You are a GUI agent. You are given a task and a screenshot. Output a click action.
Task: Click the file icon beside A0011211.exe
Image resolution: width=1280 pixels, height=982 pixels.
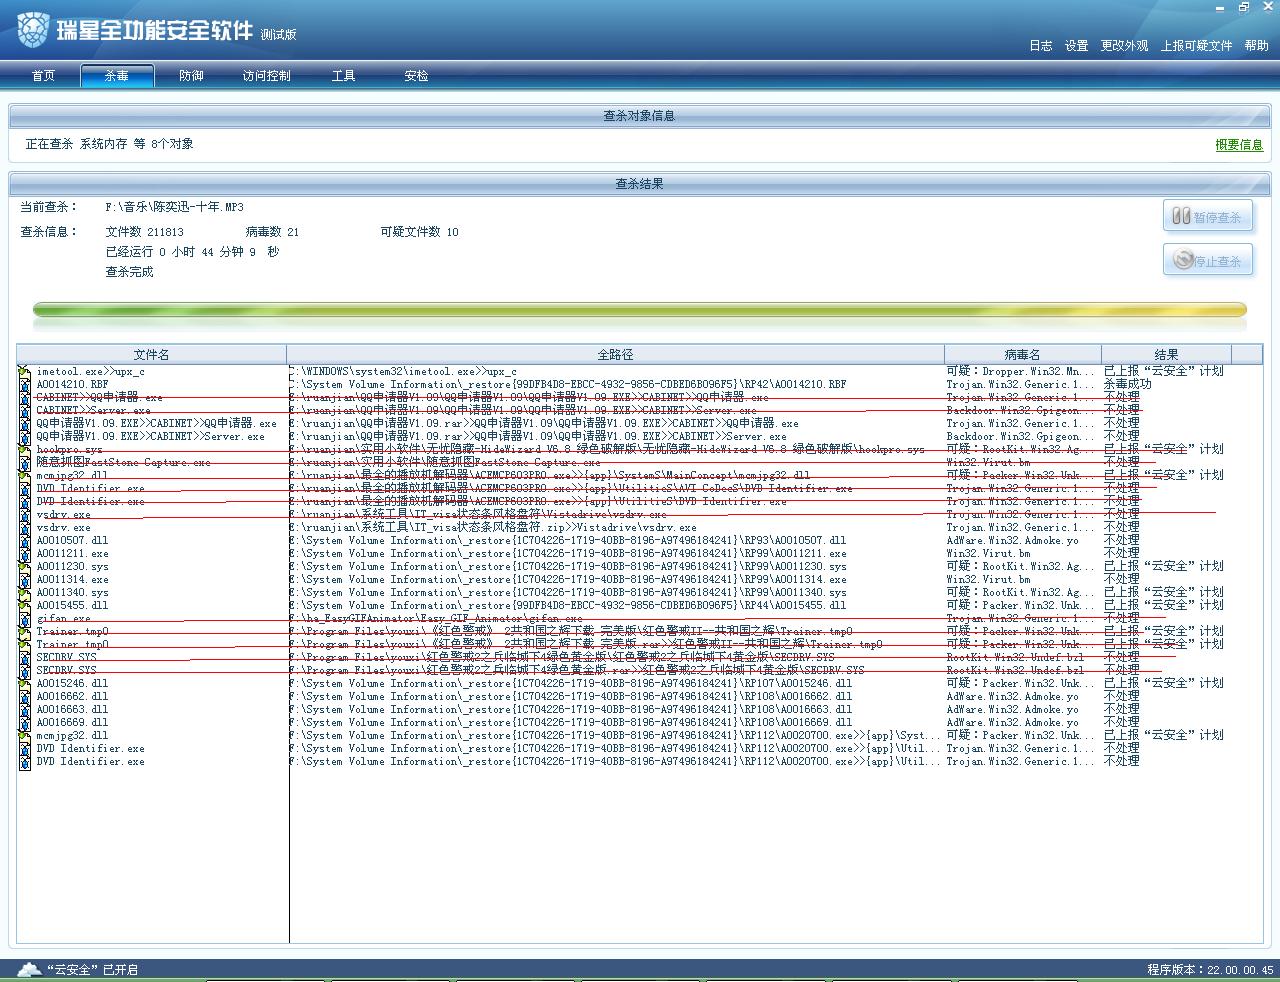click(x=24, y=554)
